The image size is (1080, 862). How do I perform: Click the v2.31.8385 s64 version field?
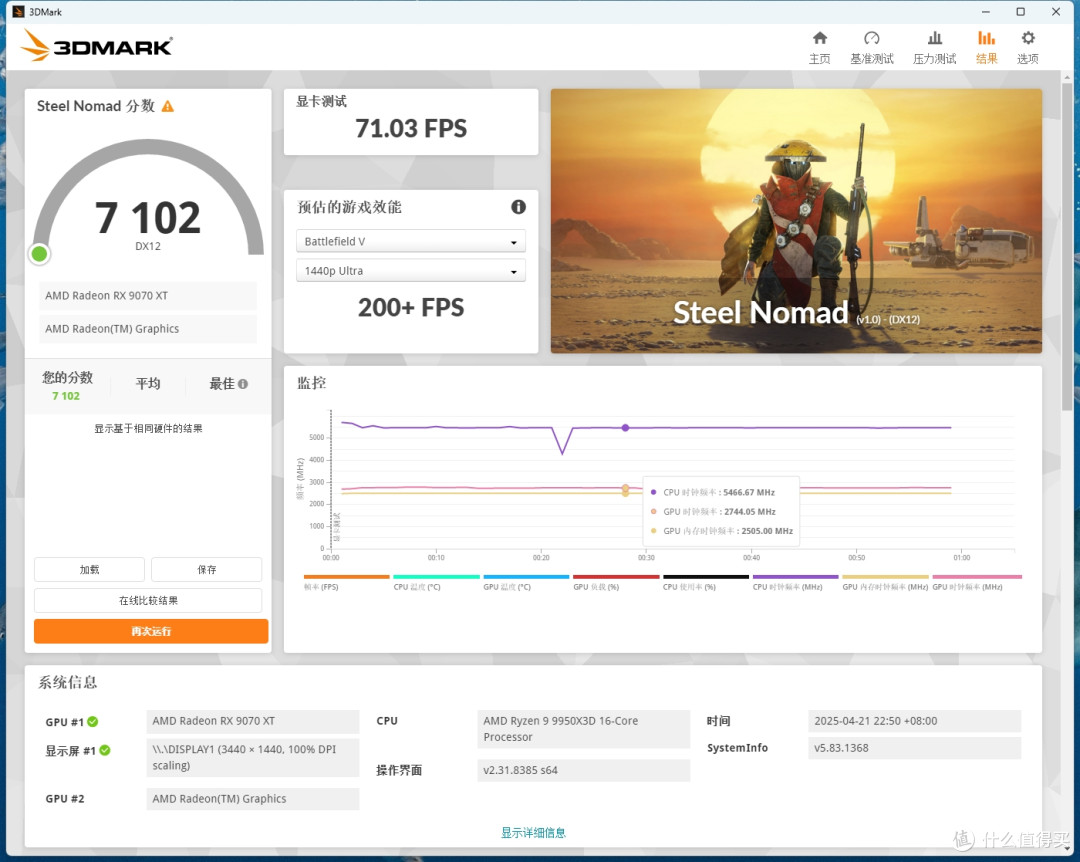coord(583,770)
